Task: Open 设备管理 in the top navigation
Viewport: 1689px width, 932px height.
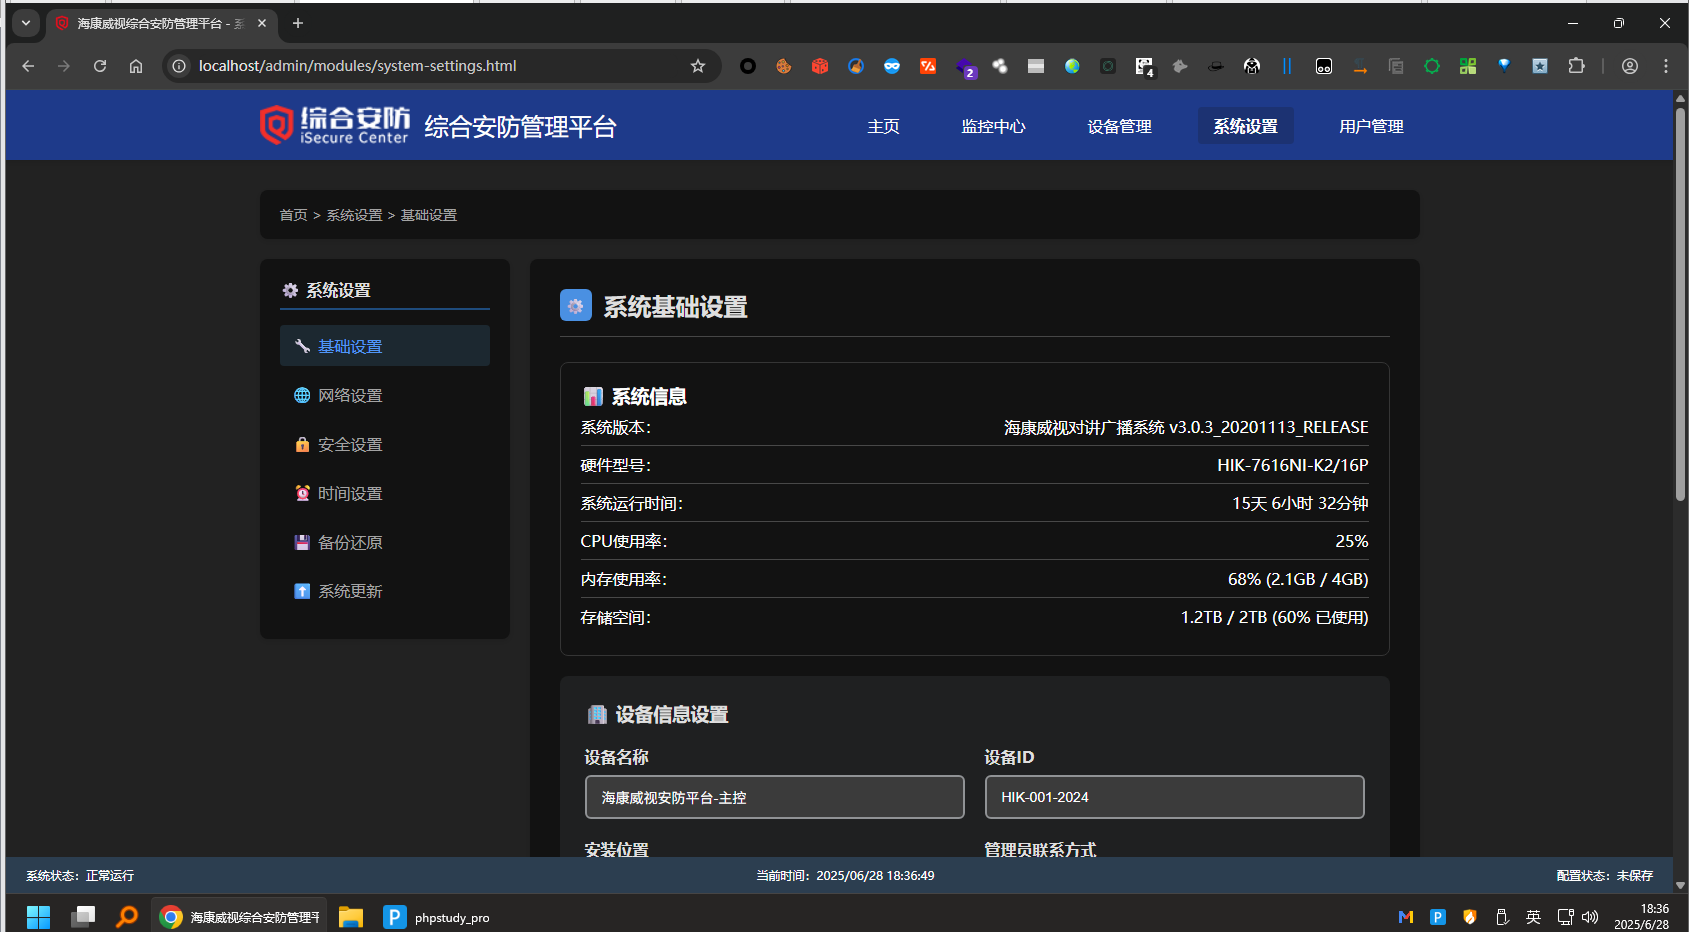Action: (1119, 127)
